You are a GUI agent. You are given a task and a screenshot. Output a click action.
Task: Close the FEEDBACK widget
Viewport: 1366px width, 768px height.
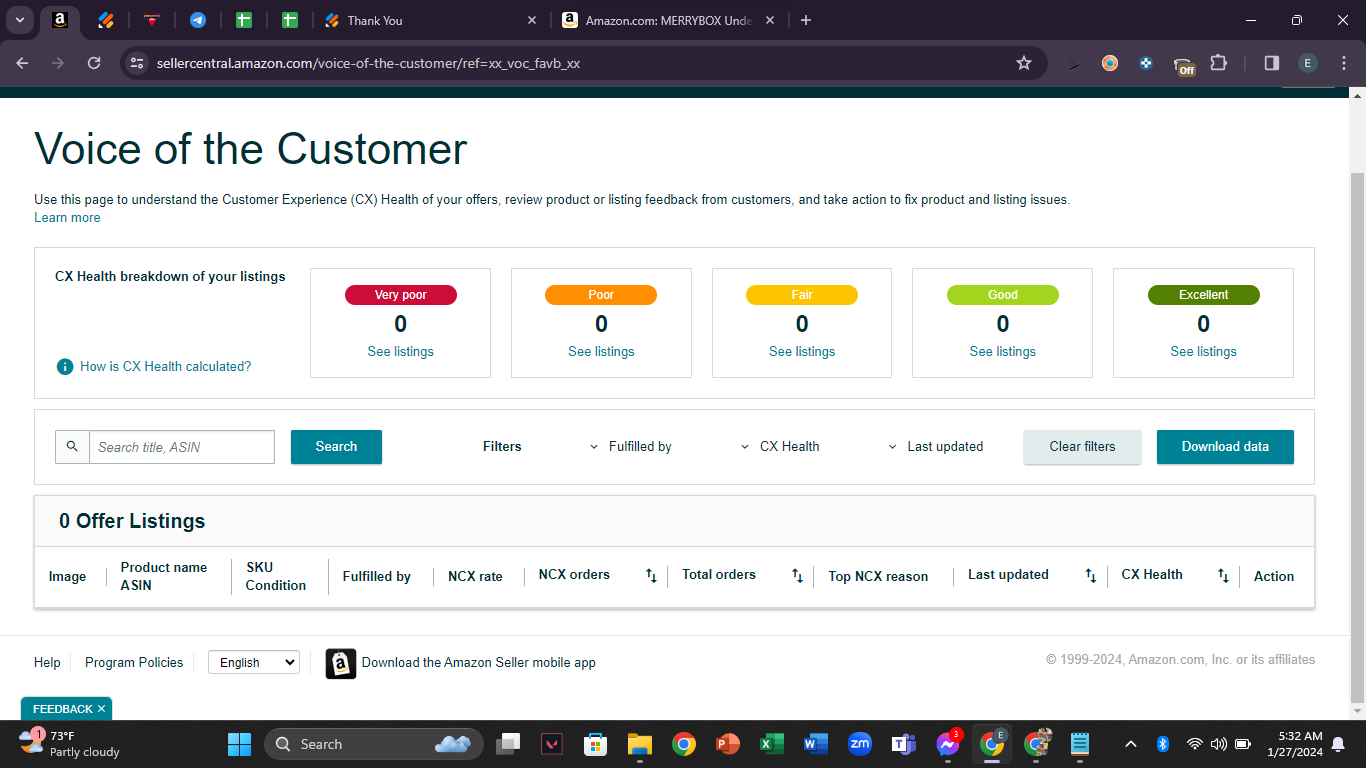click(x=101, y=709)
